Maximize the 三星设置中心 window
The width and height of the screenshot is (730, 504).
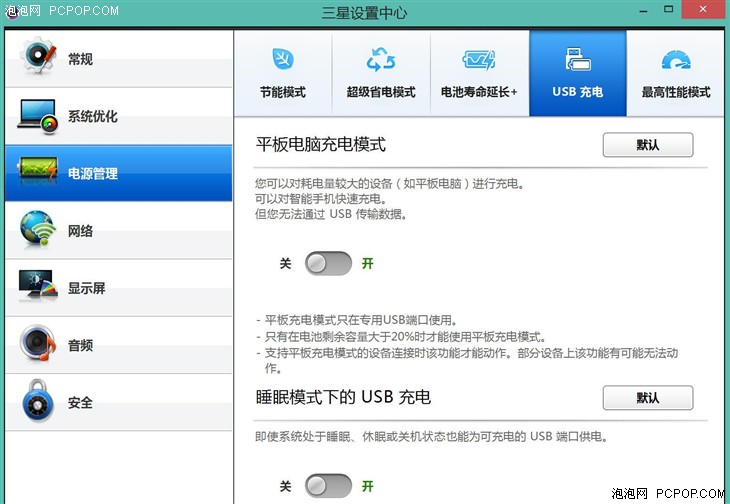point(669,9)
